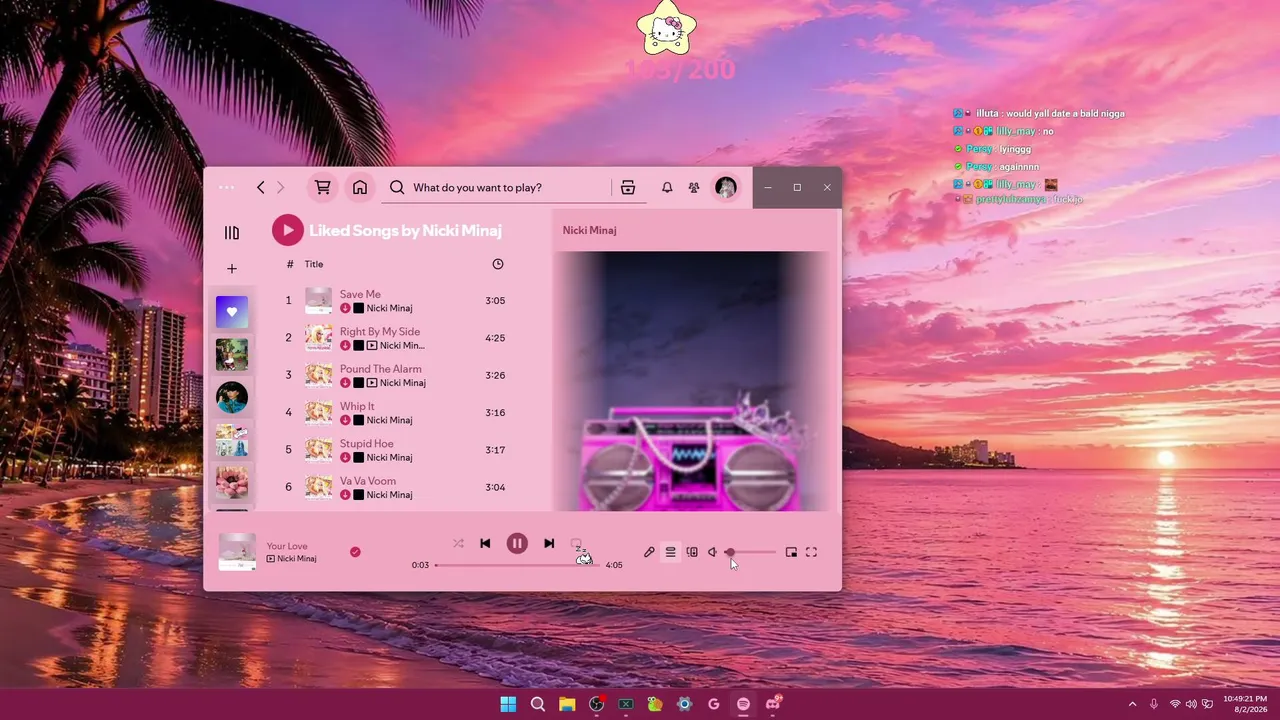Toggle the play queue view
This screenshot has height=720, width=1280.
[x=670, y=552]
